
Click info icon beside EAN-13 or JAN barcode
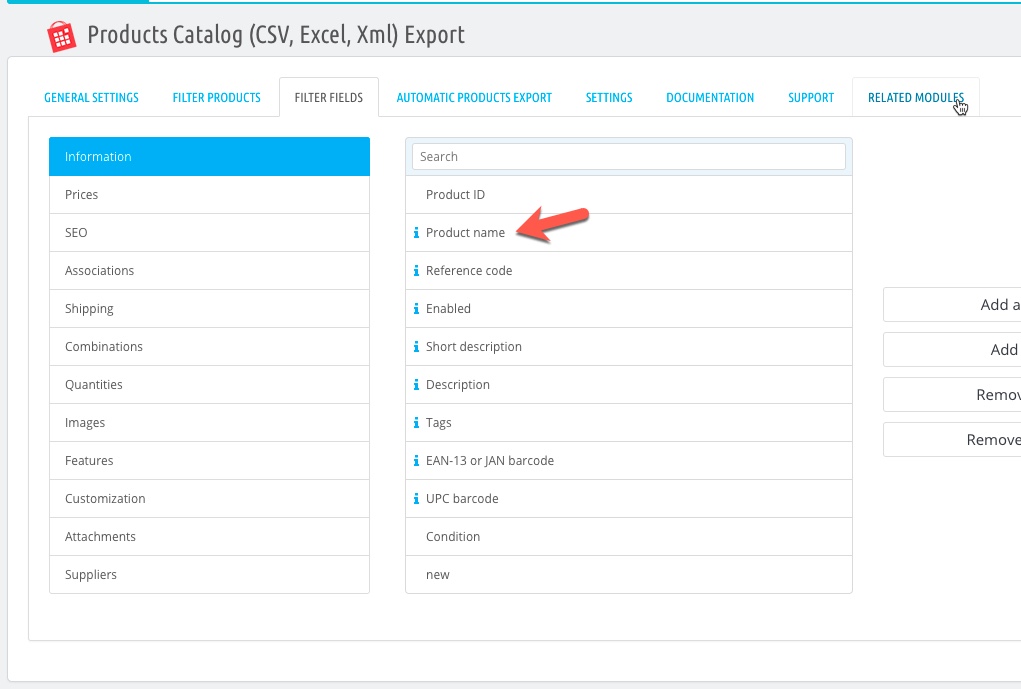click(416, 460)
